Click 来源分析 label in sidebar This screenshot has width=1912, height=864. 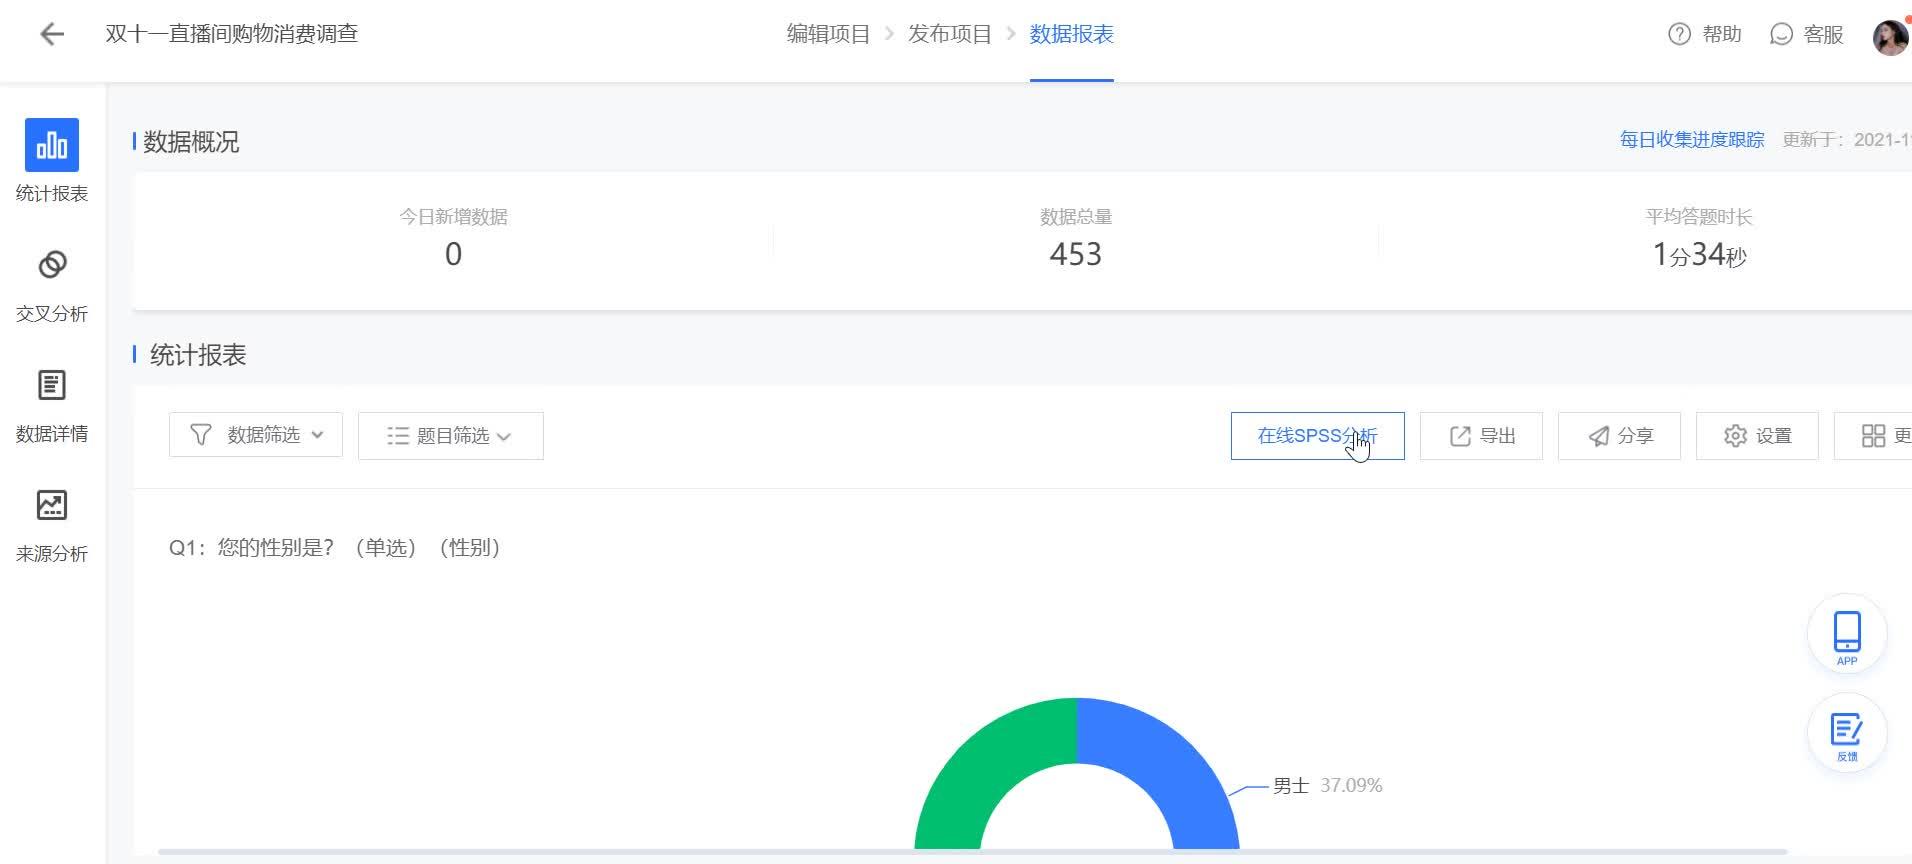(52, 554)
